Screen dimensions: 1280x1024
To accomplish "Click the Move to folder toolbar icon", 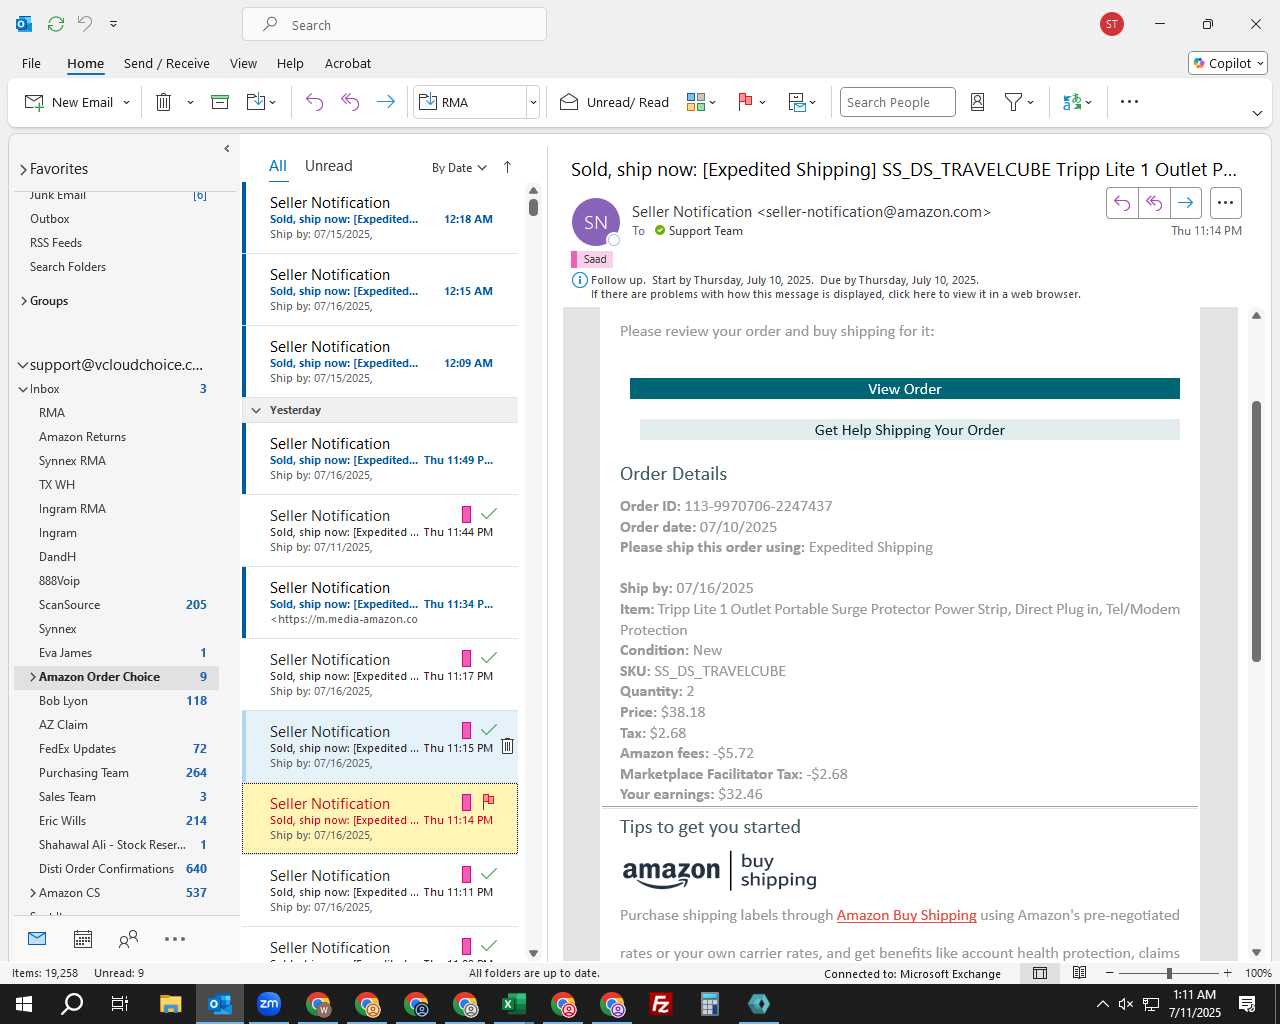I will [x=255, y=102].
